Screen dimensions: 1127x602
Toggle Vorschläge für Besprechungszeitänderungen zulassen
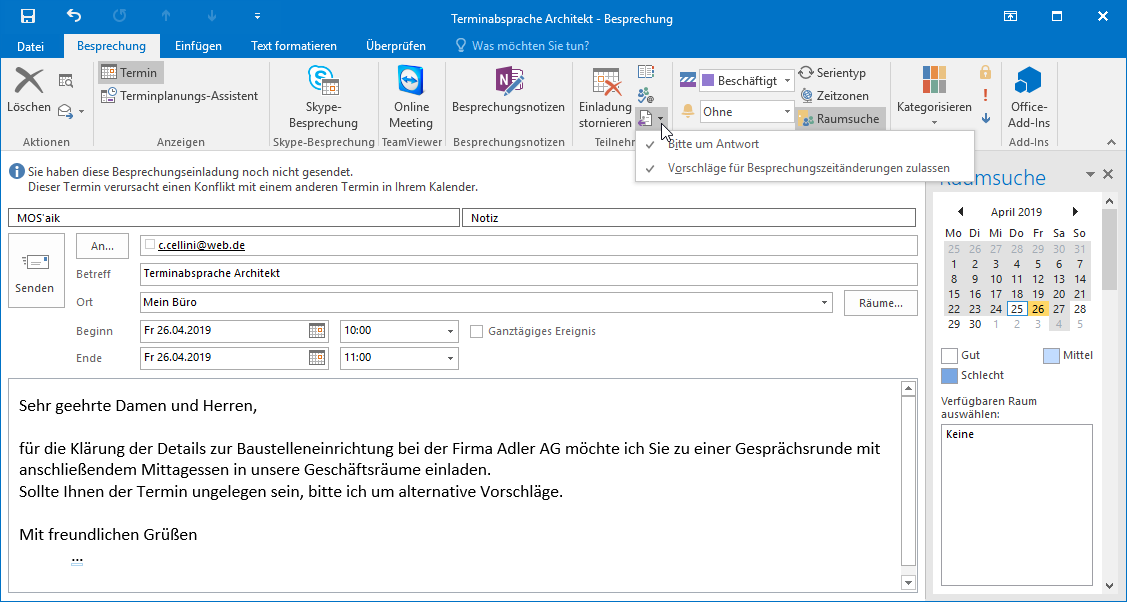(808, 168)
